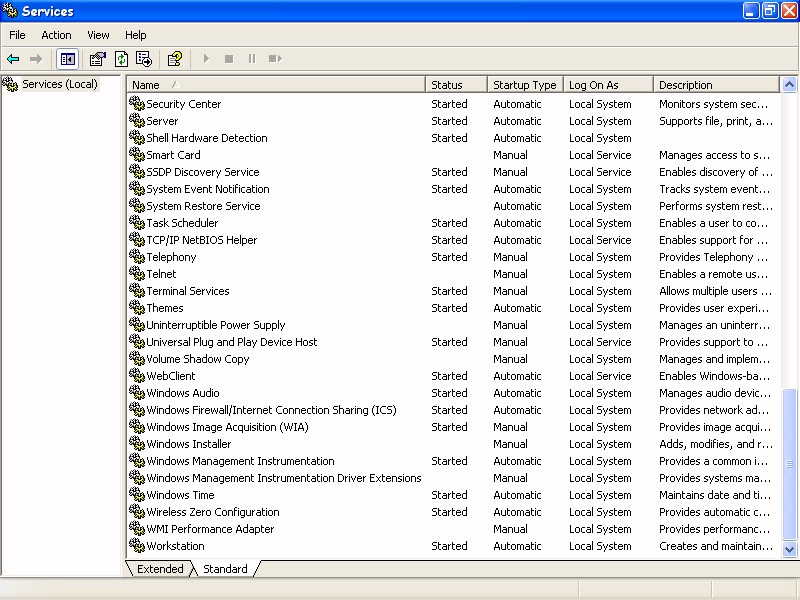Screen dimensions: 800x600
Task: Click the Services title bar icon
Action: tap(10, 10)
